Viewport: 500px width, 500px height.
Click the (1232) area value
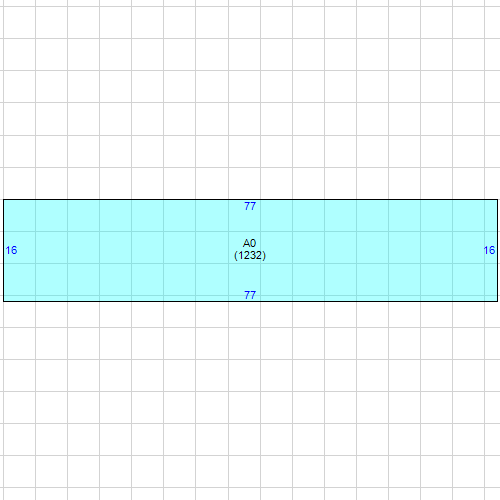pyautogui.click(x=250, y=256)
